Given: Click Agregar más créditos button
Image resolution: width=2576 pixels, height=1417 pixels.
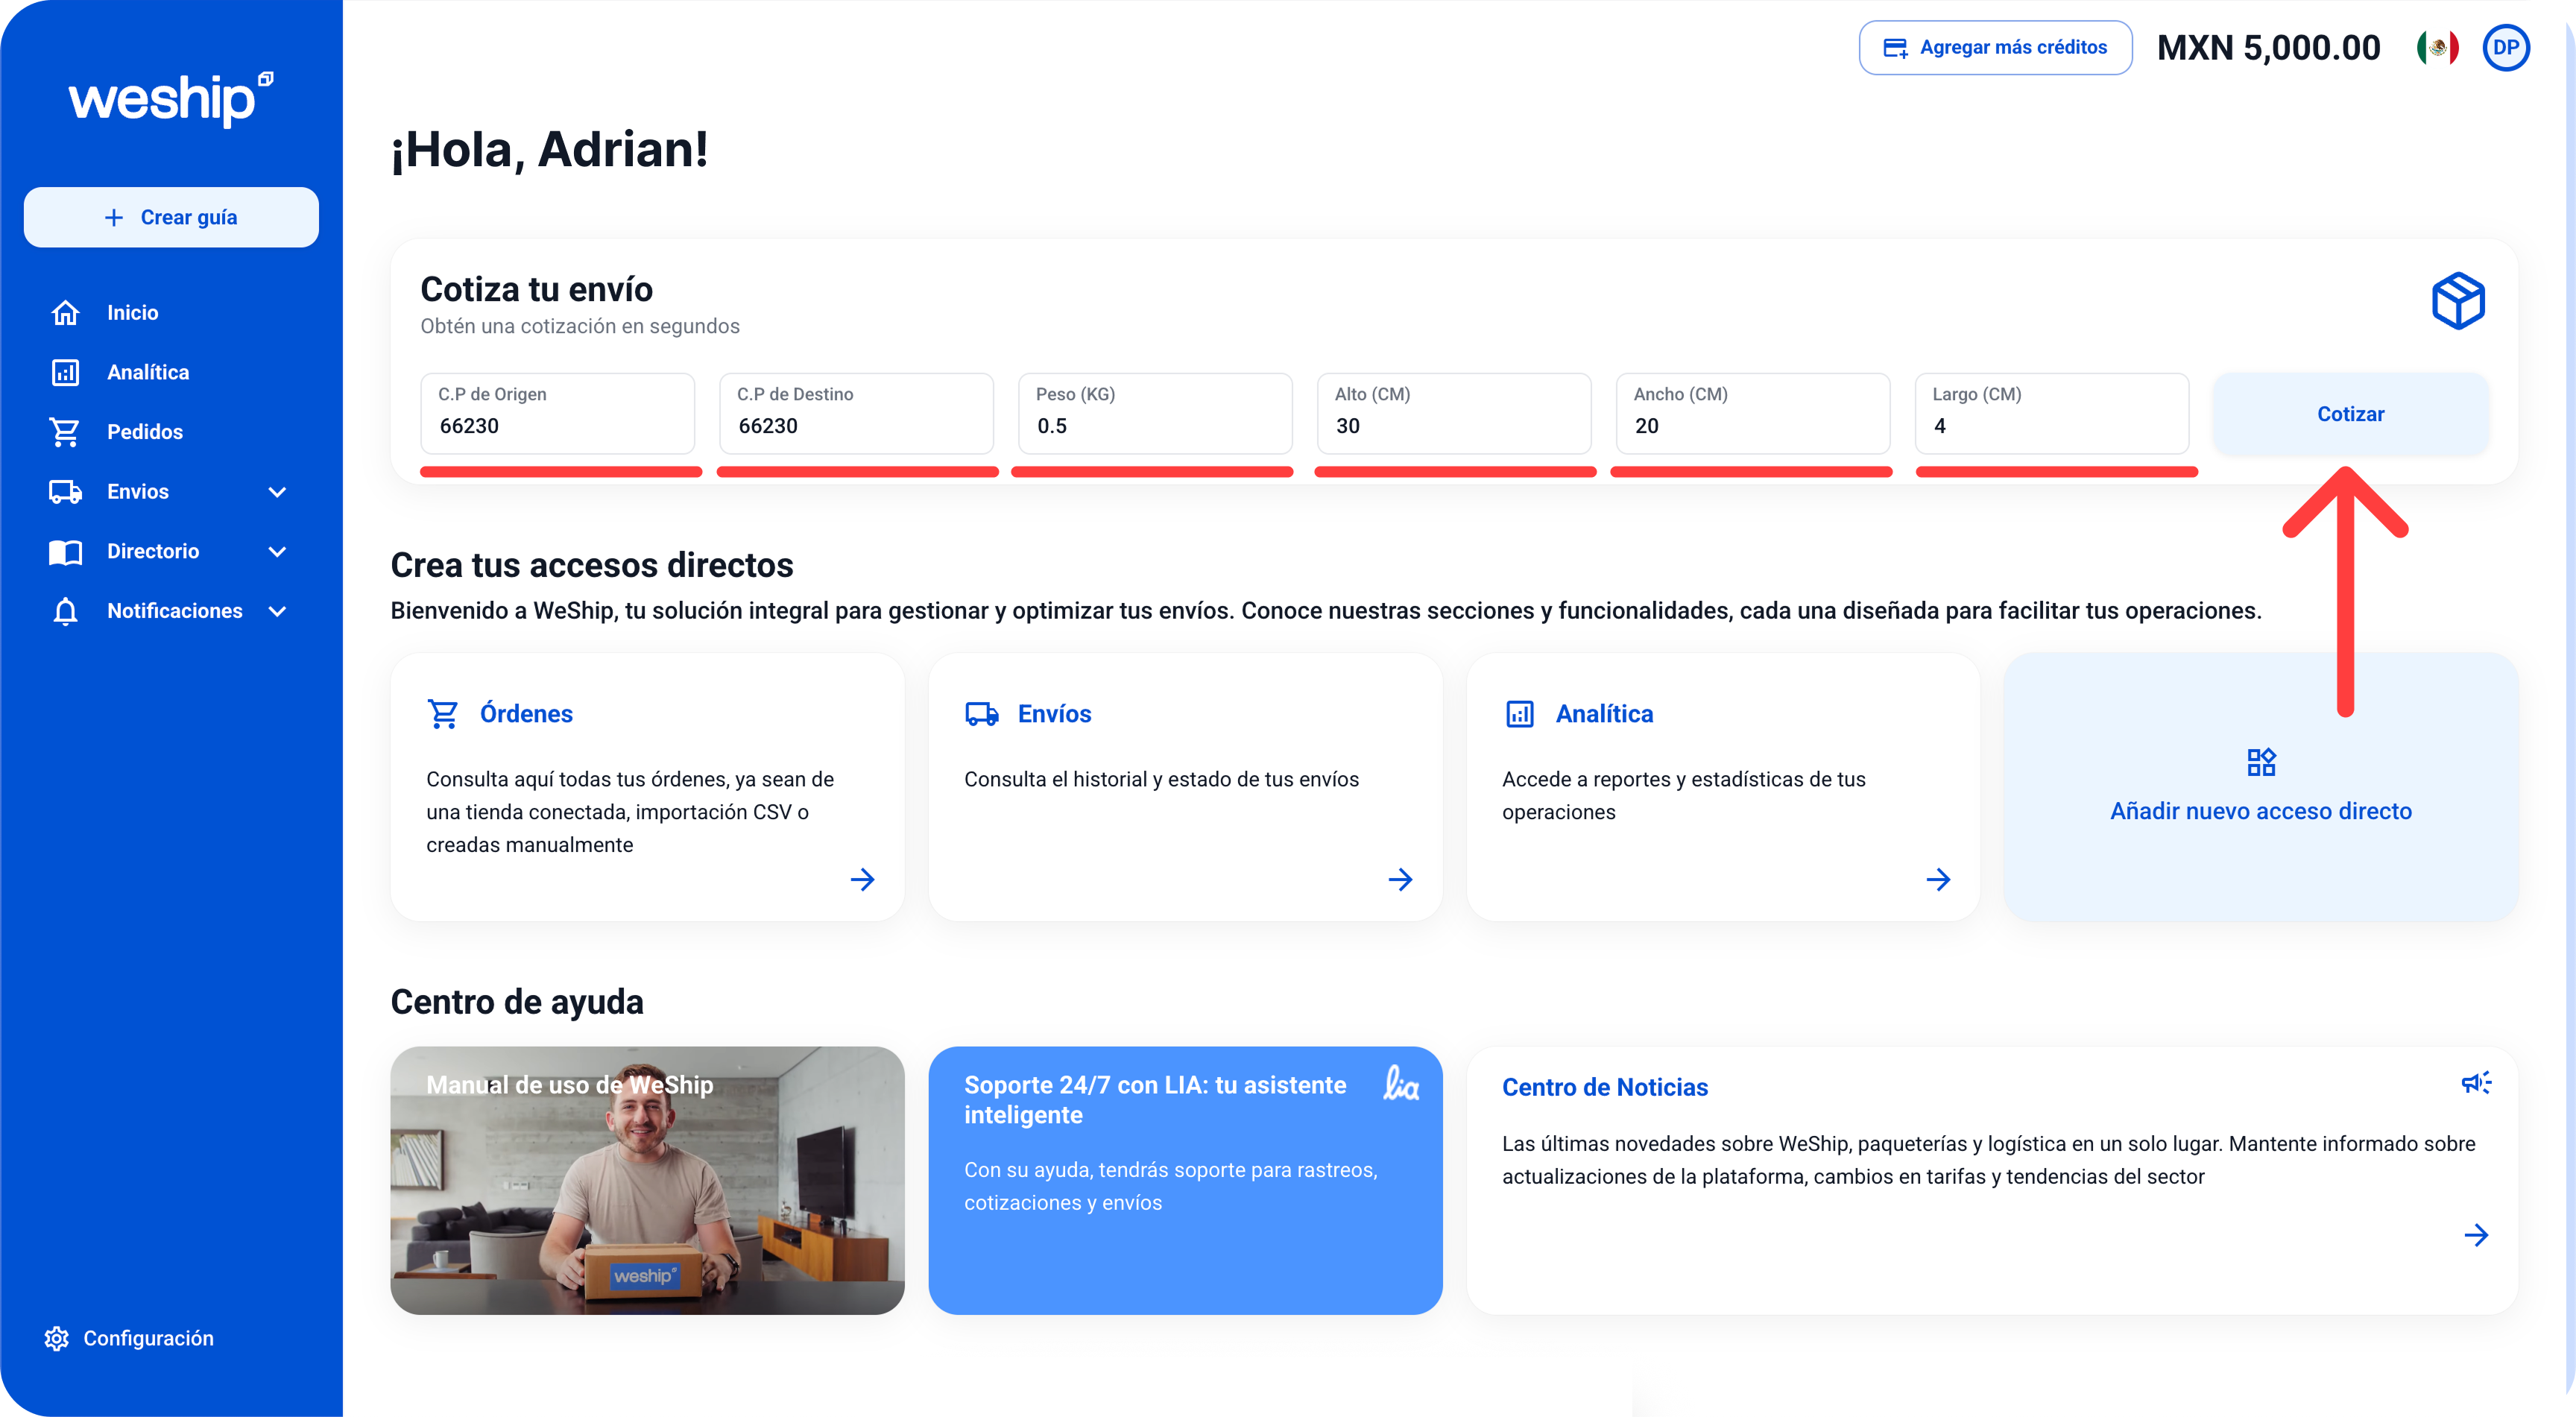Looking at the screenshot, I should [x=1995, y=47].
